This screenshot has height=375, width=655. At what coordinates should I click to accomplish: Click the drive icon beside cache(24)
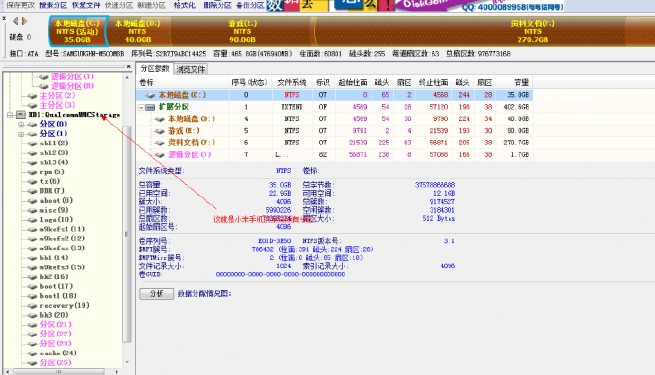coord(32,353)
